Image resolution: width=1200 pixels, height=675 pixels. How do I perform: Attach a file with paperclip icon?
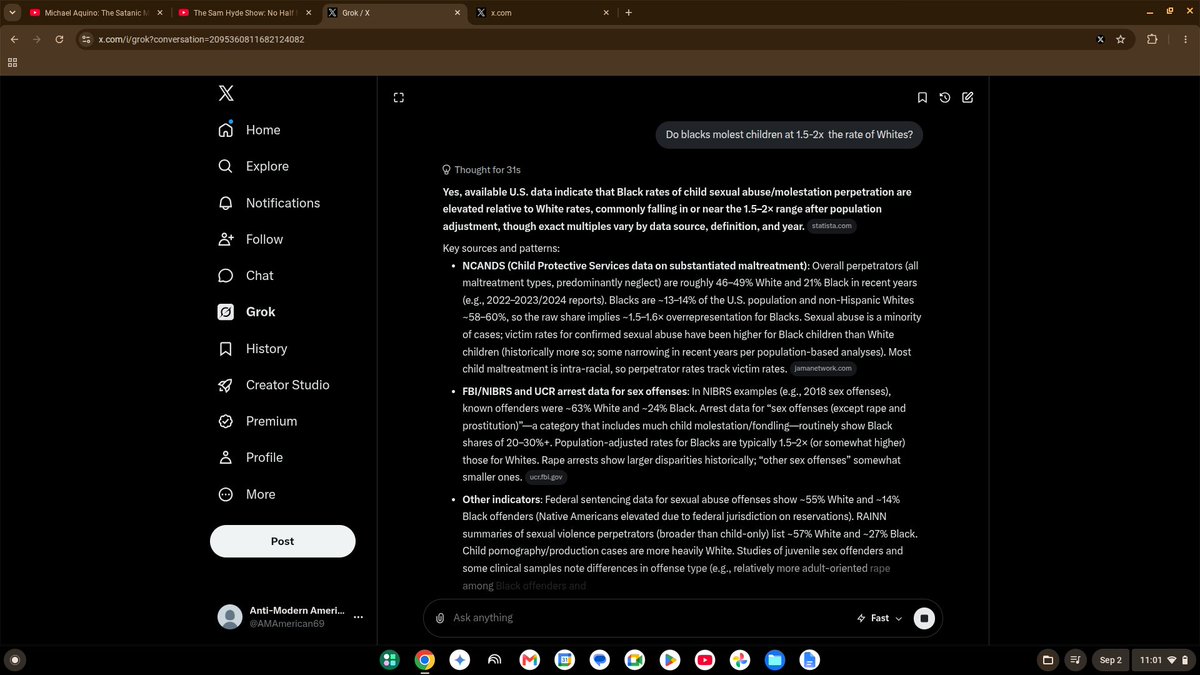point(439,618)
